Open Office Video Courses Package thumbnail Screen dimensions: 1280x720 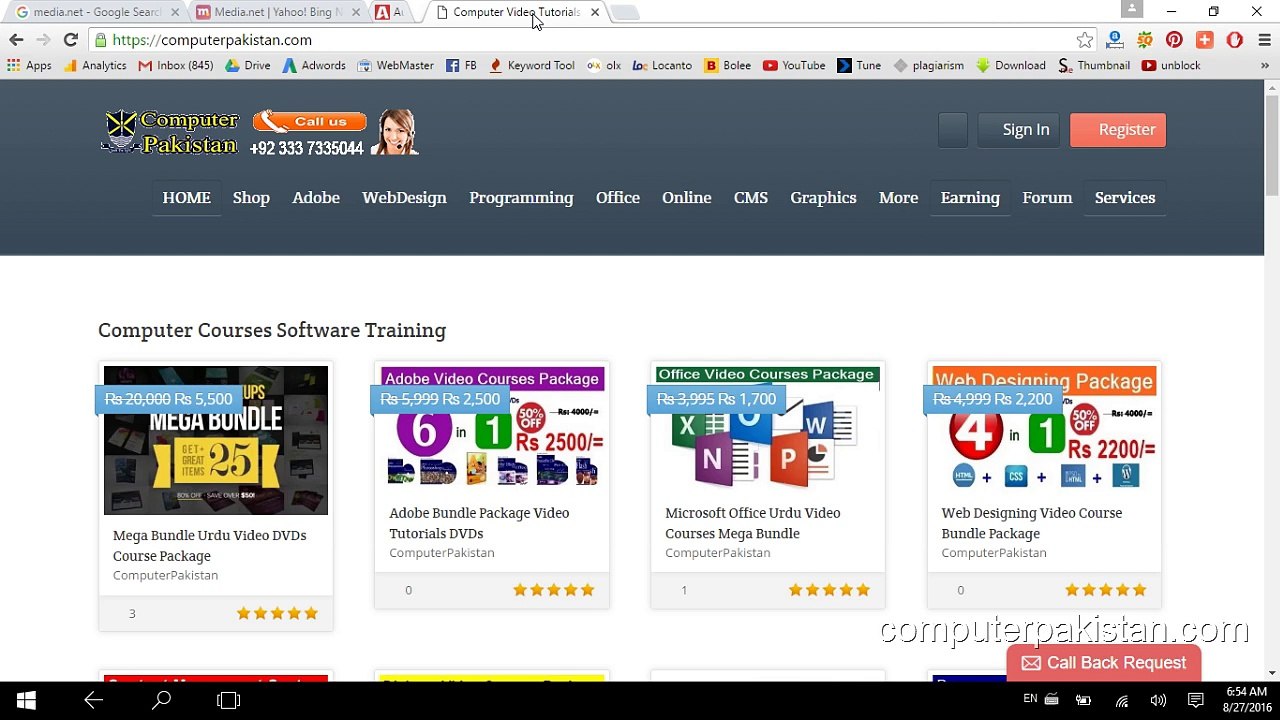click(x=768, y=428)
